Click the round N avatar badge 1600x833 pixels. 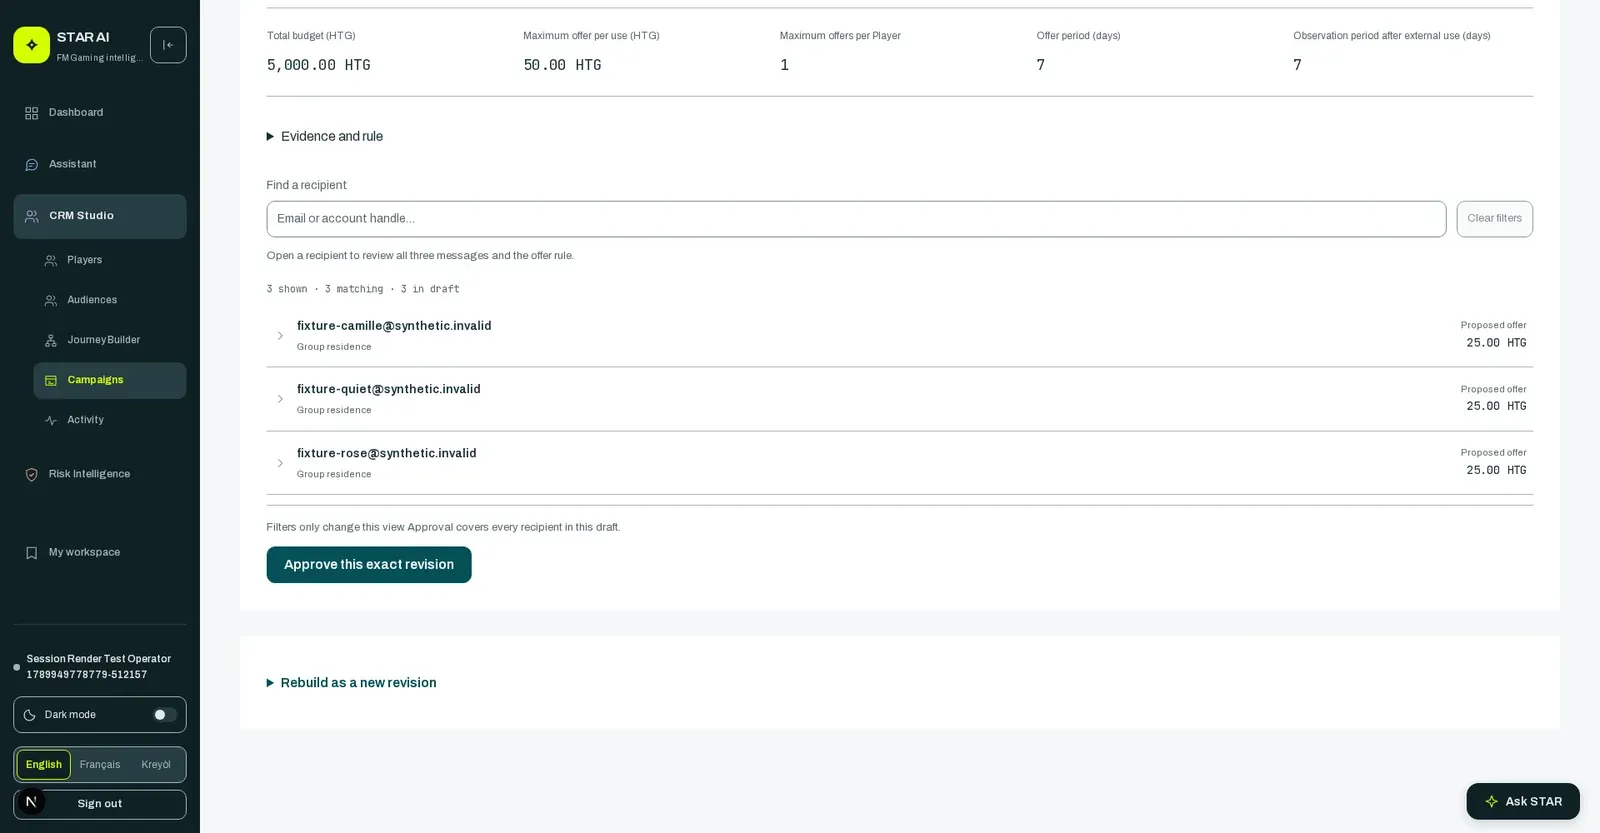[x=31, y=802]
